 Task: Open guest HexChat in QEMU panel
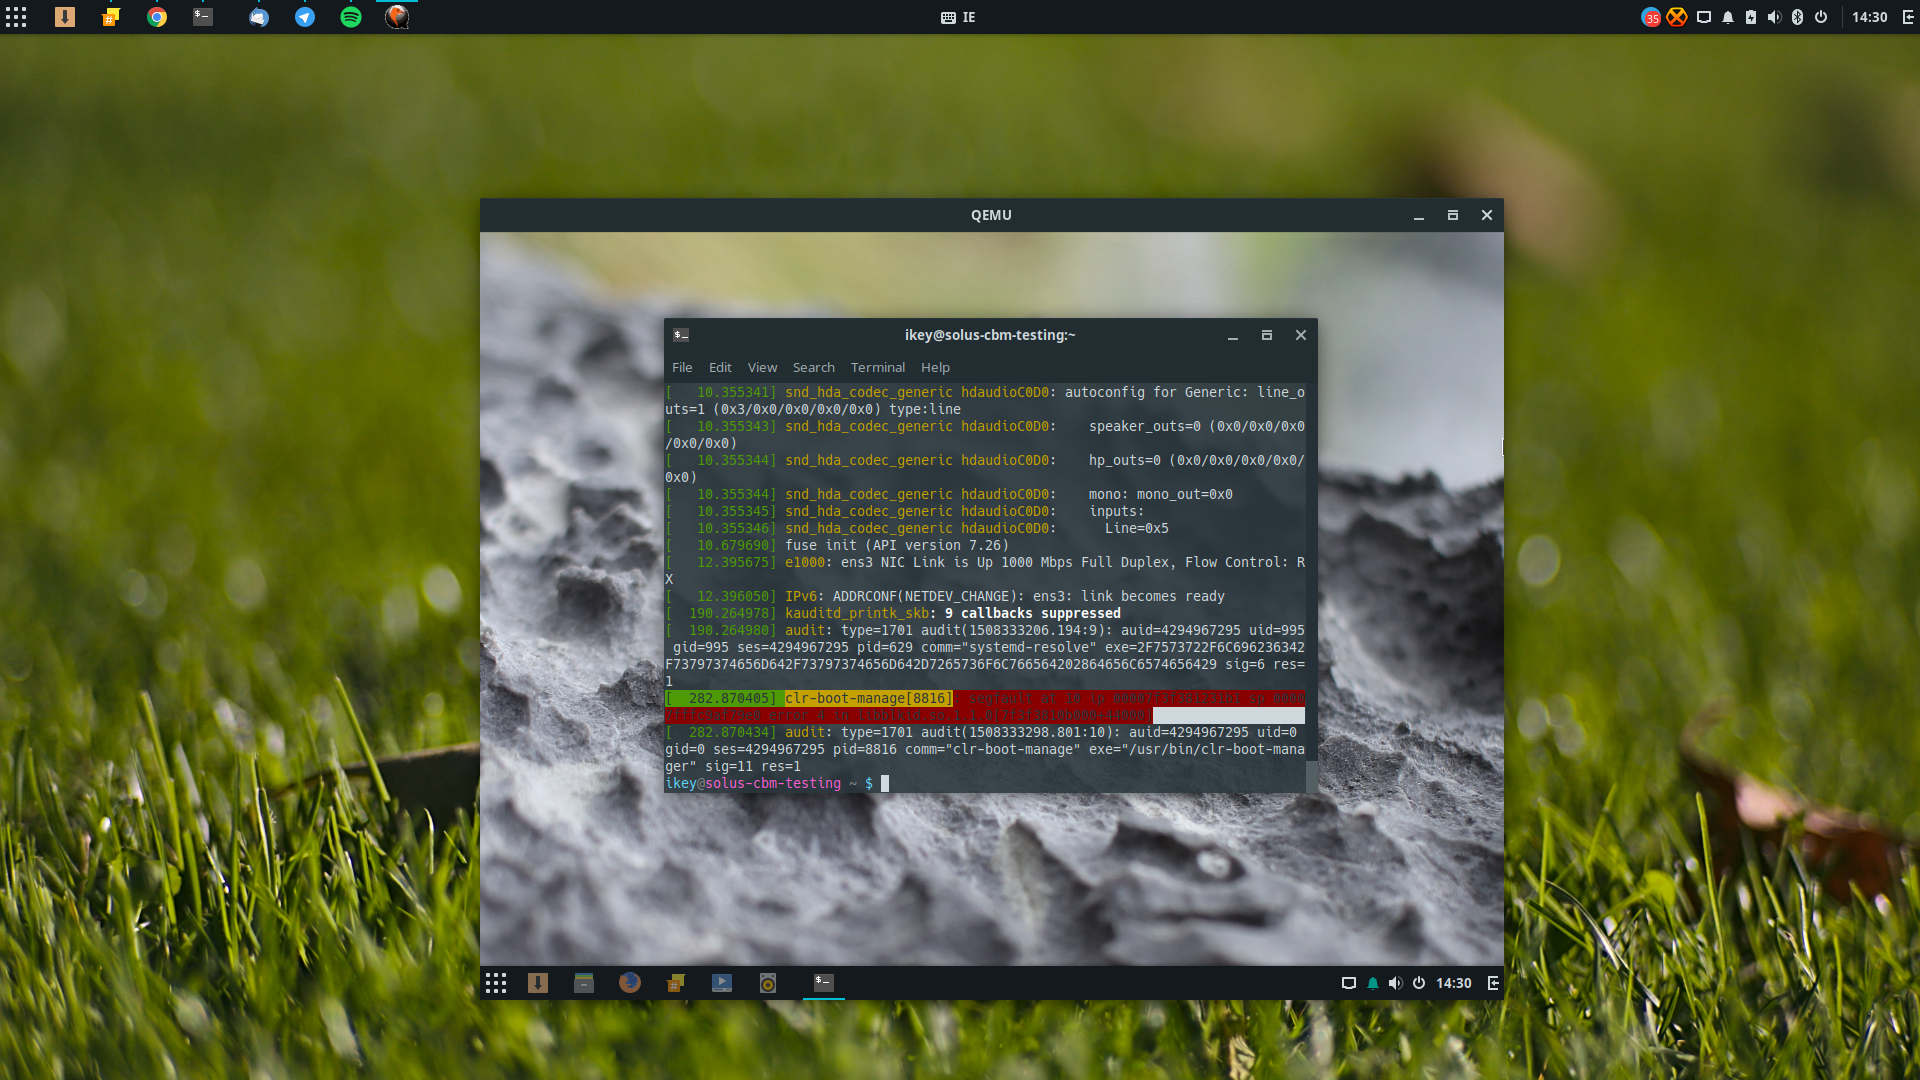[x=676, y=983]
